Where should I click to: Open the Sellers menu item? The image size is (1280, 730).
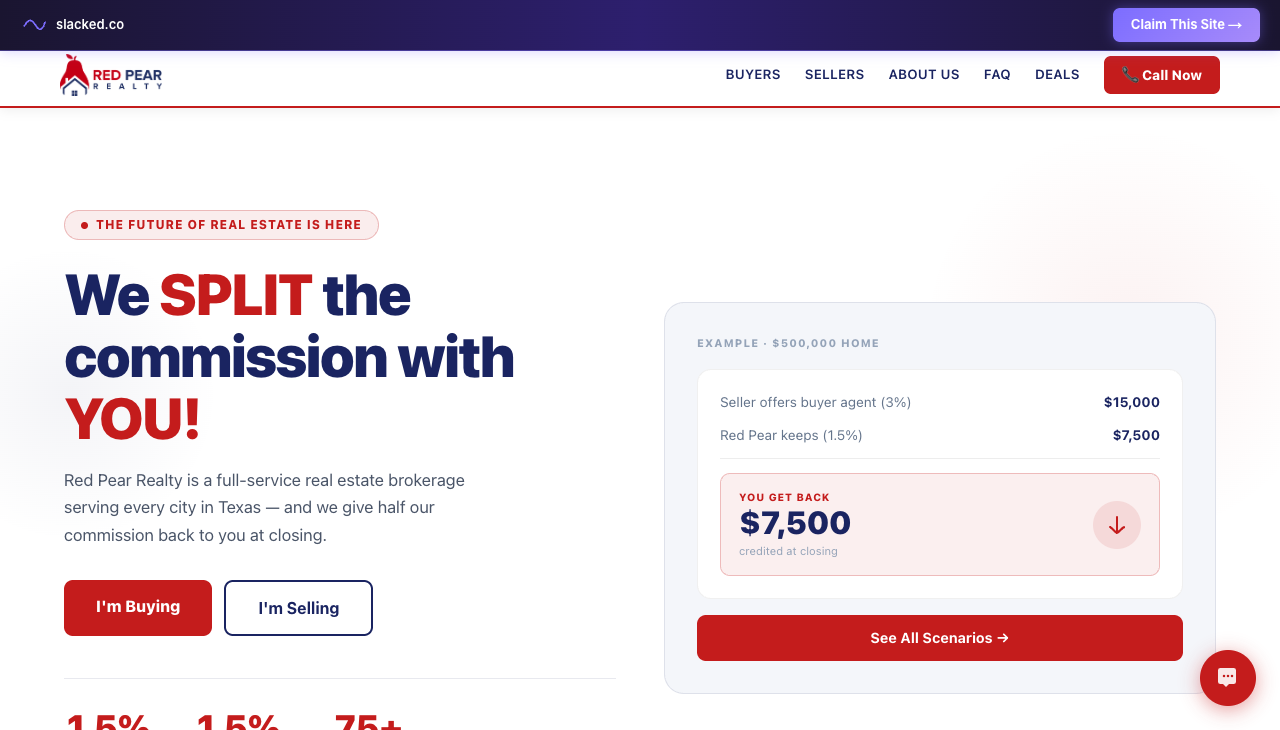834,75
